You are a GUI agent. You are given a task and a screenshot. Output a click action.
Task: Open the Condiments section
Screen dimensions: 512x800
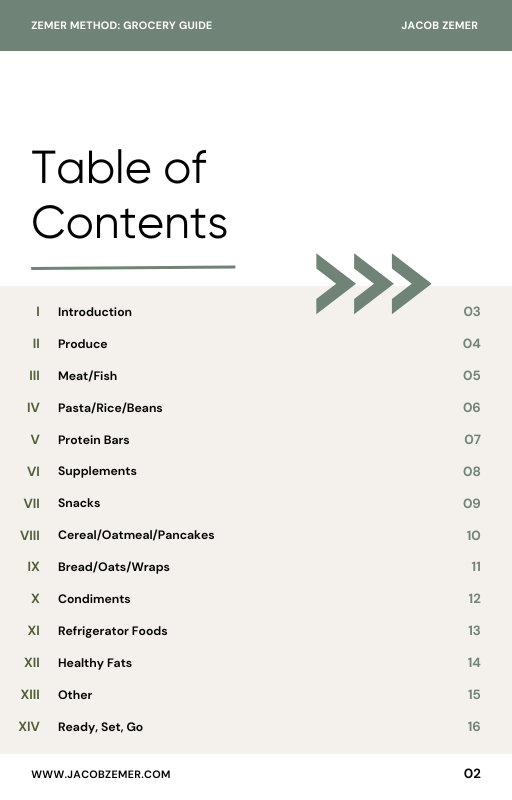(x=94, y=599)
